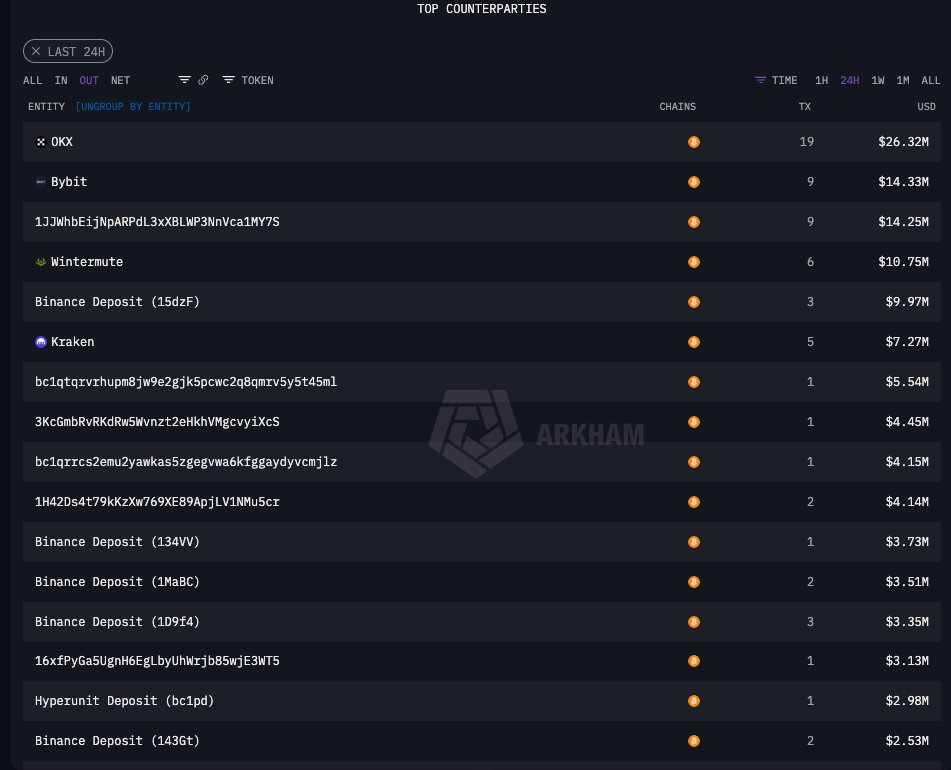
Task: Click Bitcoin icon in Binance Deposit (134VV) row
Action: point(694,542)
